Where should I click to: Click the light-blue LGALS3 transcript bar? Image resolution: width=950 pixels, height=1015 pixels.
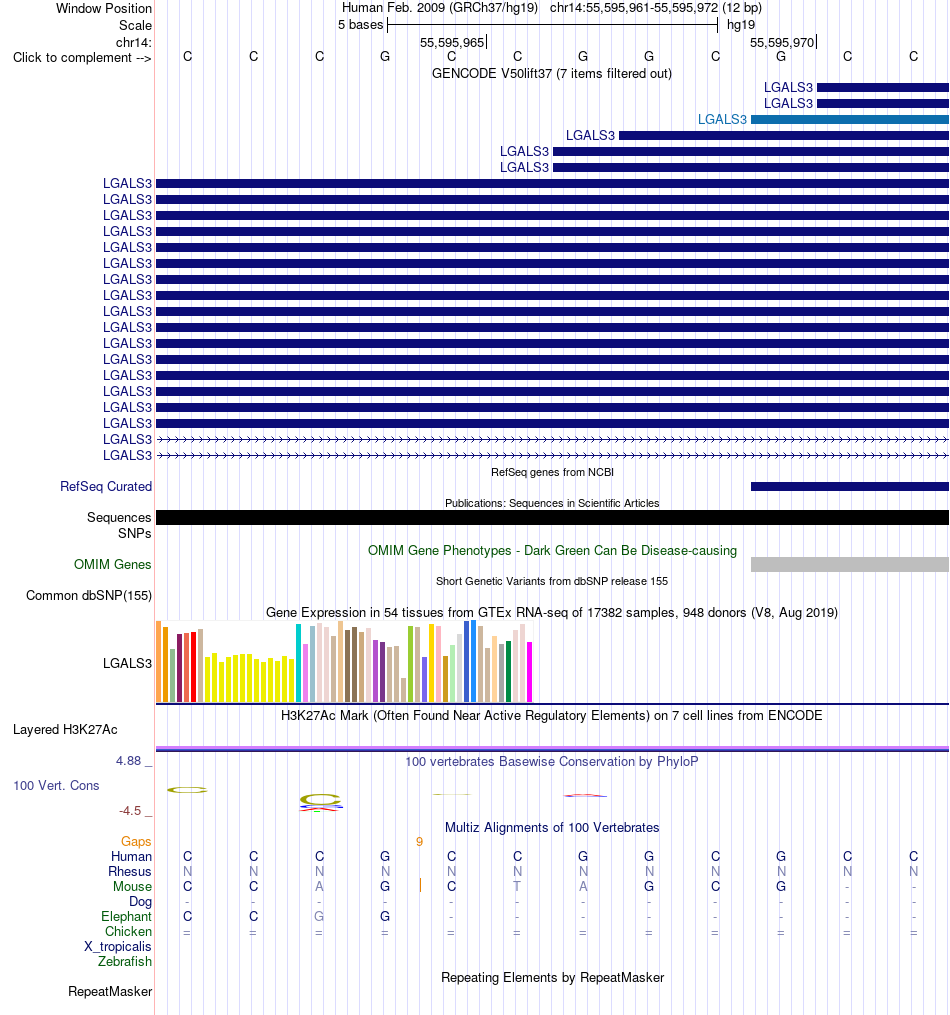click(x=850, y=120)
